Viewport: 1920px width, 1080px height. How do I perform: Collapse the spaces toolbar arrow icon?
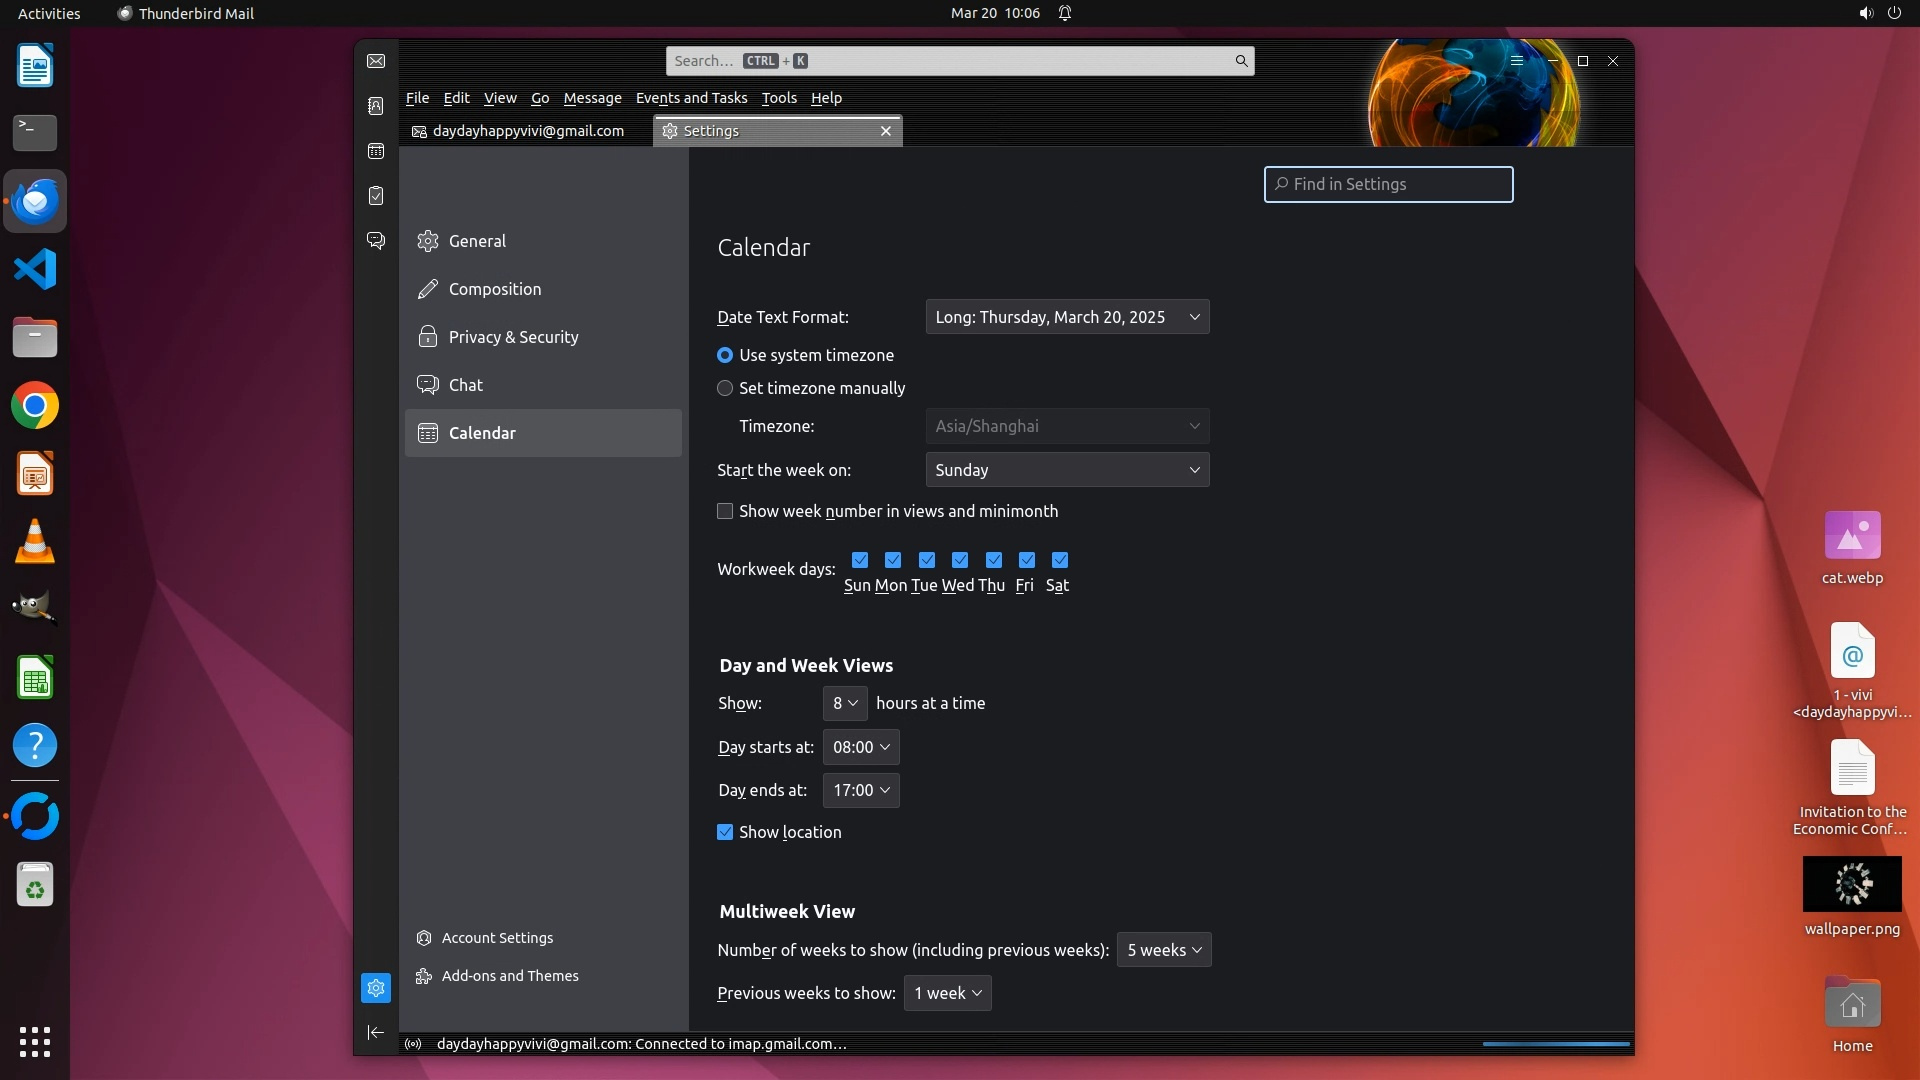coord(376,1033)
